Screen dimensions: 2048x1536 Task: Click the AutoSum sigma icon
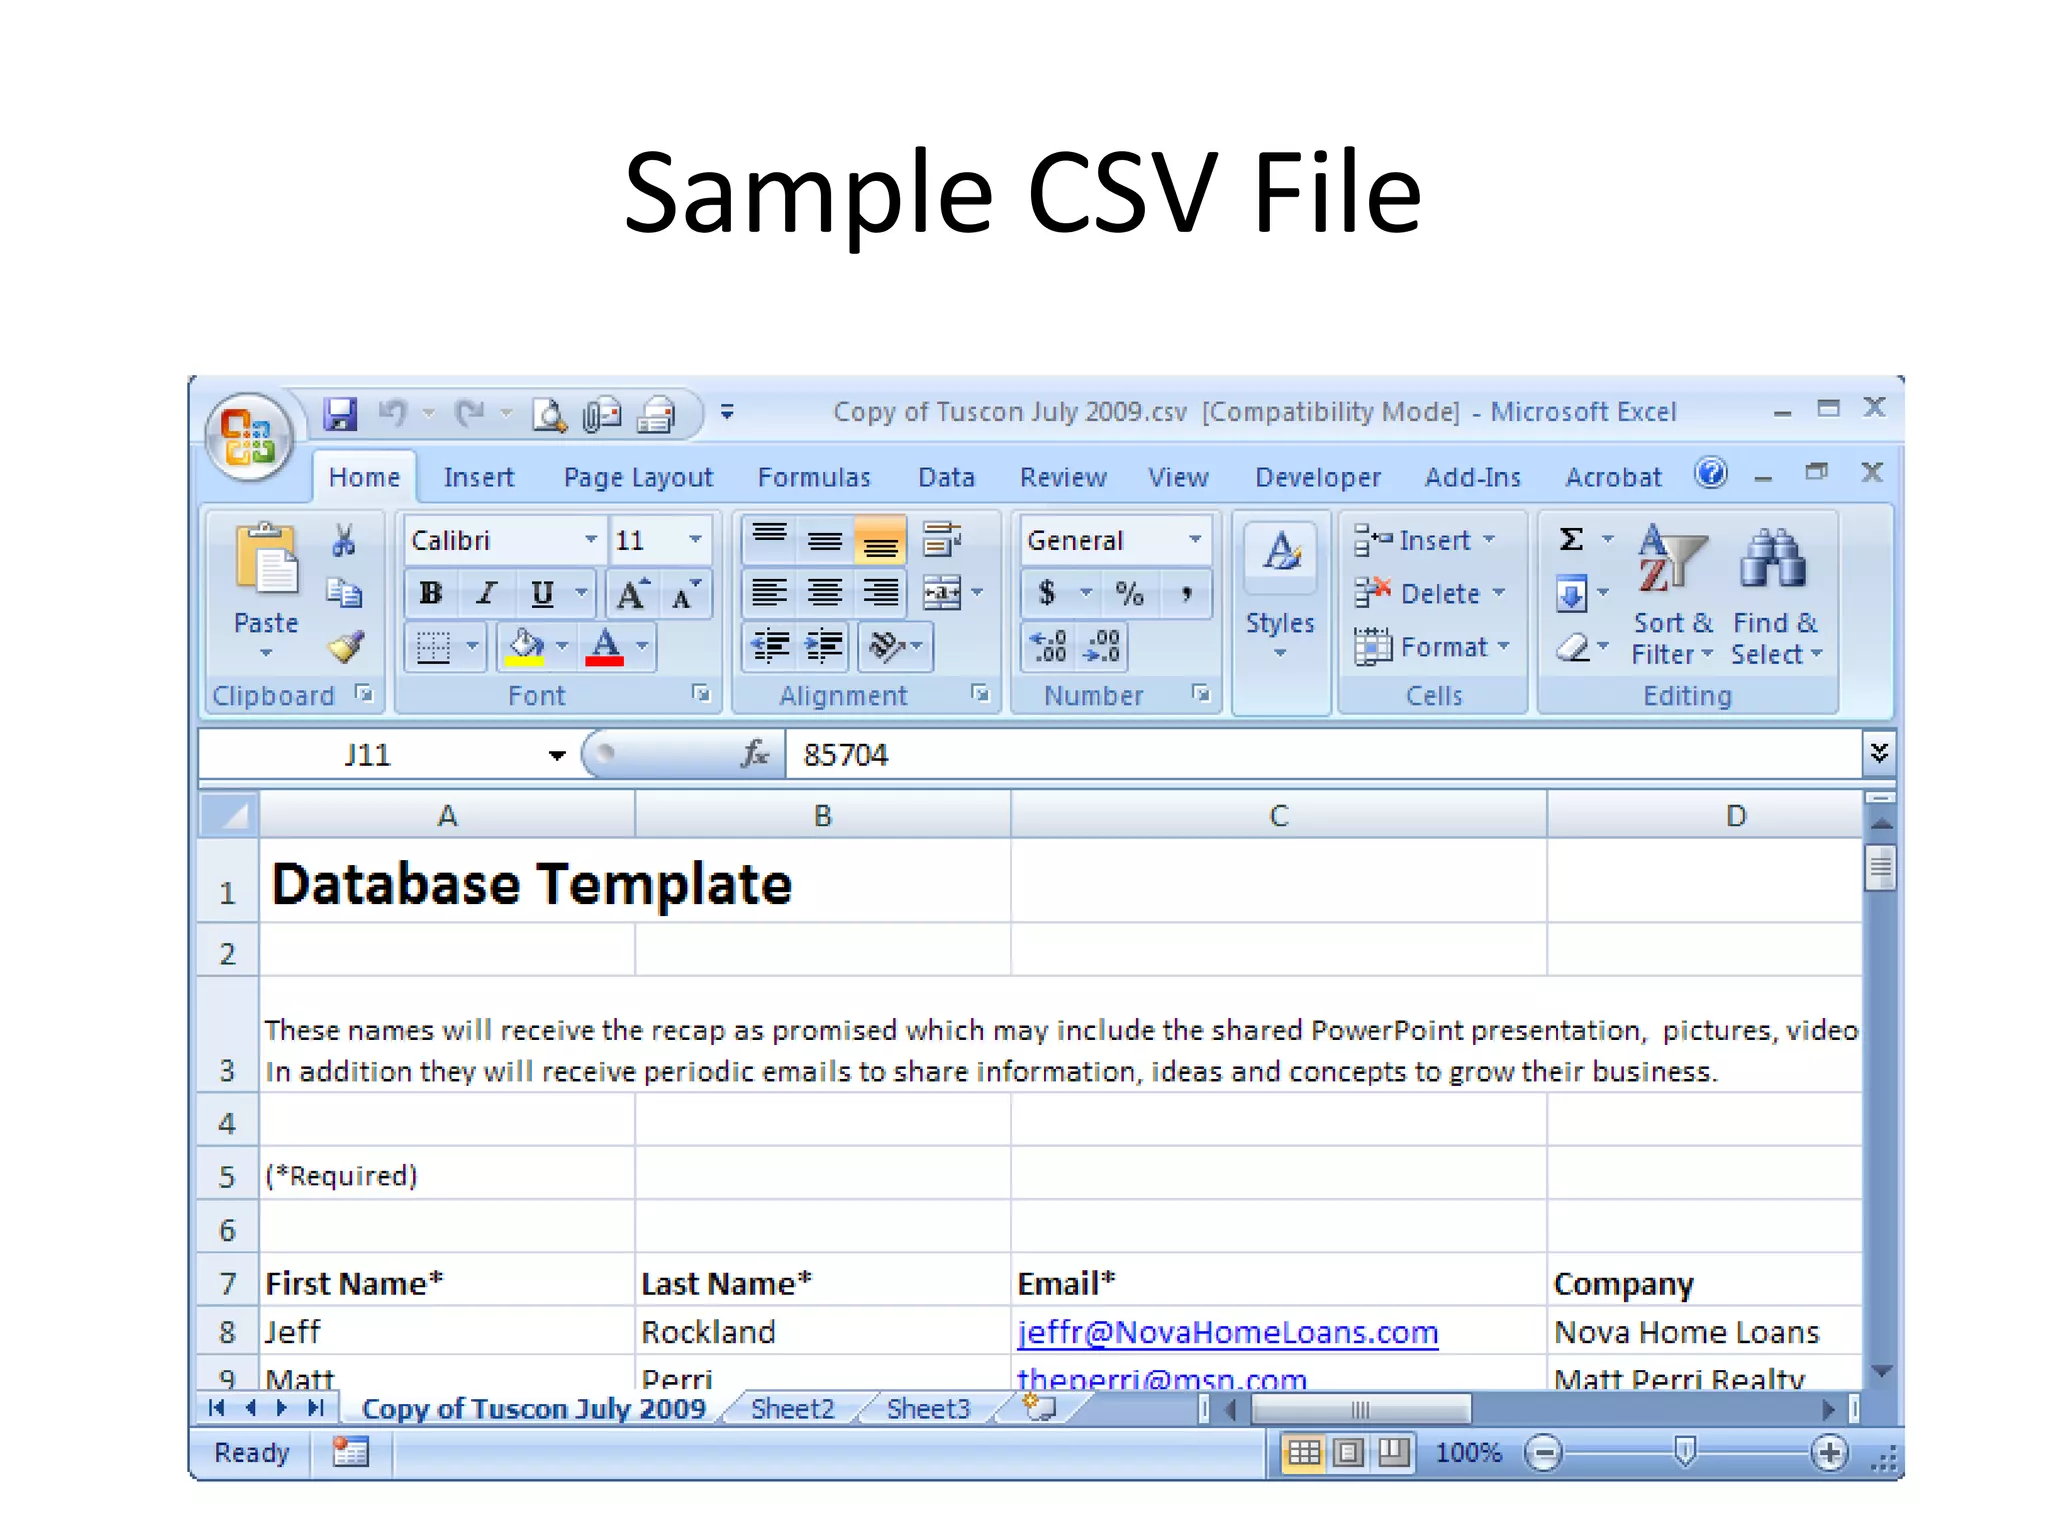point(1571,540)
